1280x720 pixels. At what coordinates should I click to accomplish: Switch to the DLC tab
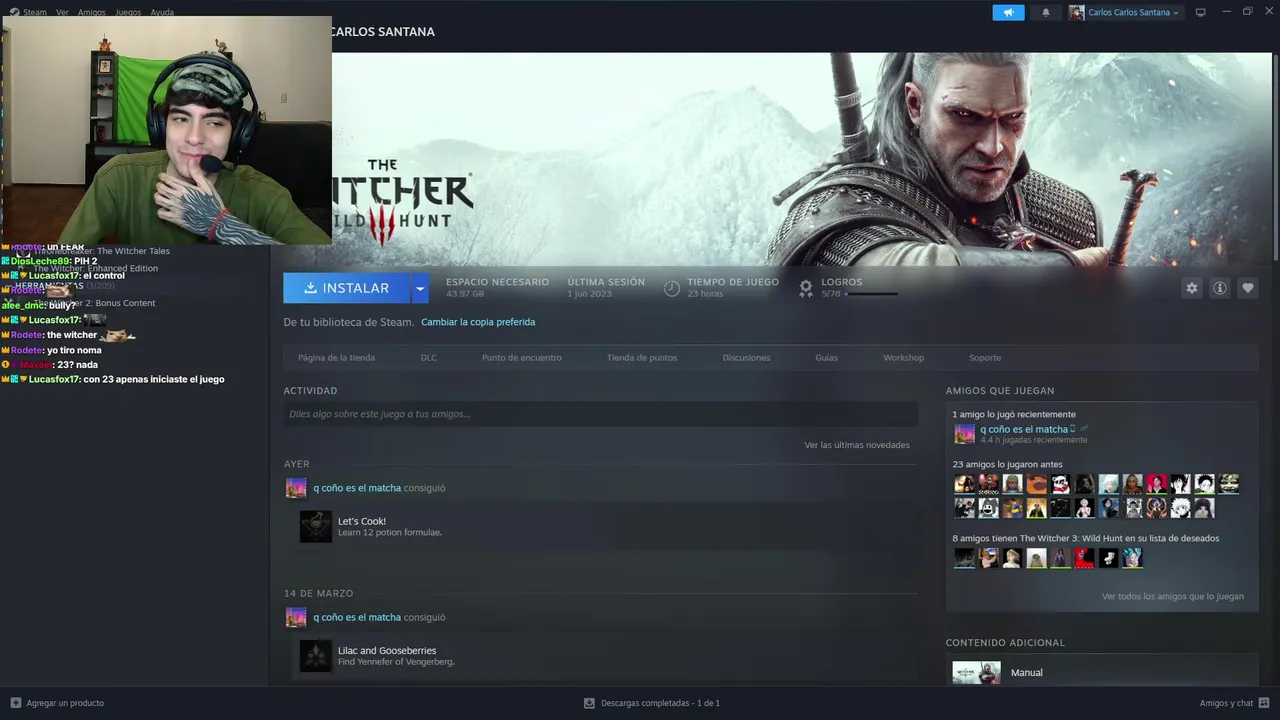point(428,357)
